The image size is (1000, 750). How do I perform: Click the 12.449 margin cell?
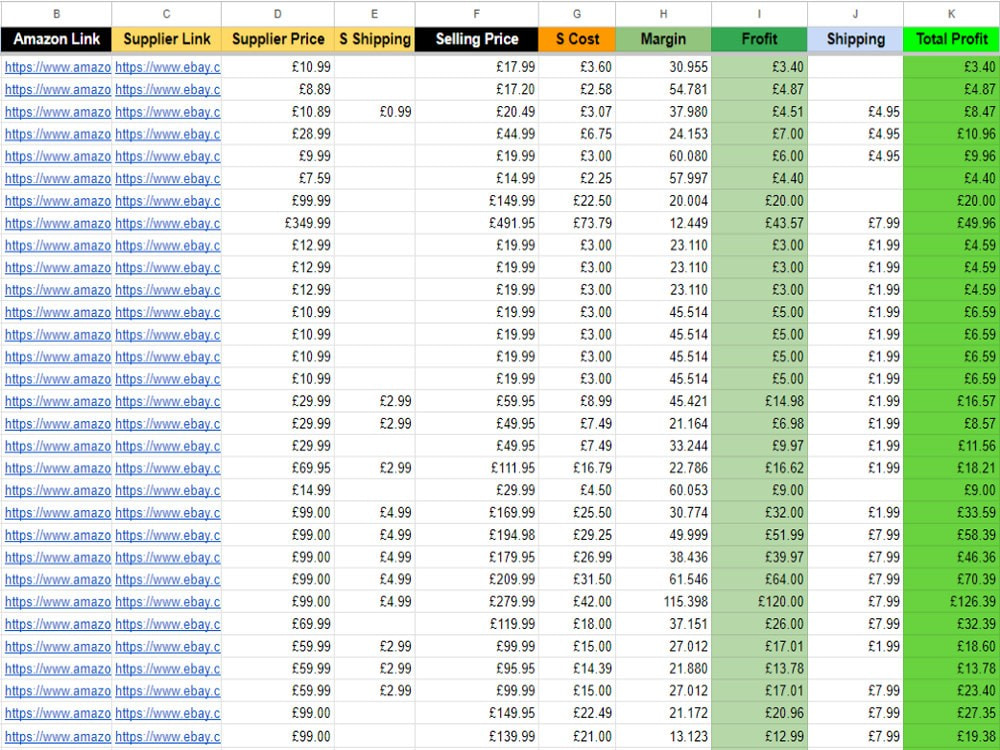663,223
